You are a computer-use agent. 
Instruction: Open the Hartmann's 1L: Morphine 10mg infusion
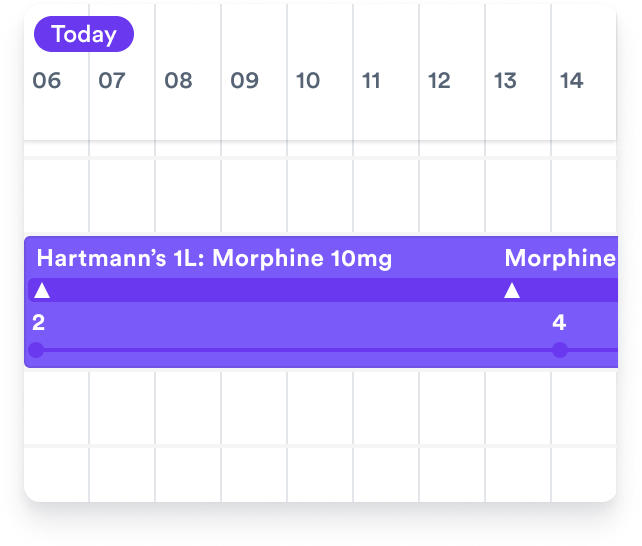click(214, 259)
